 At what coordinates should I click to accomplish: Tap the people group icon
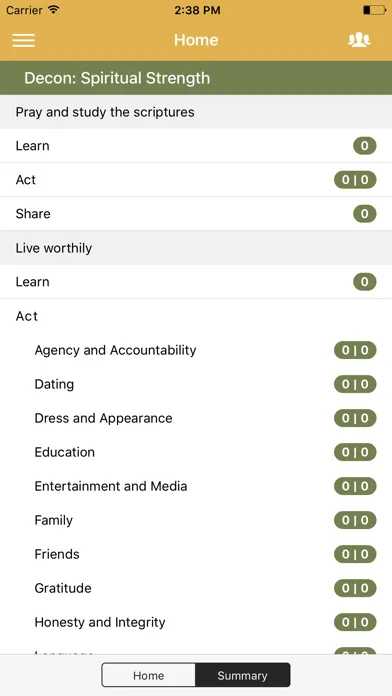point(359,40)
